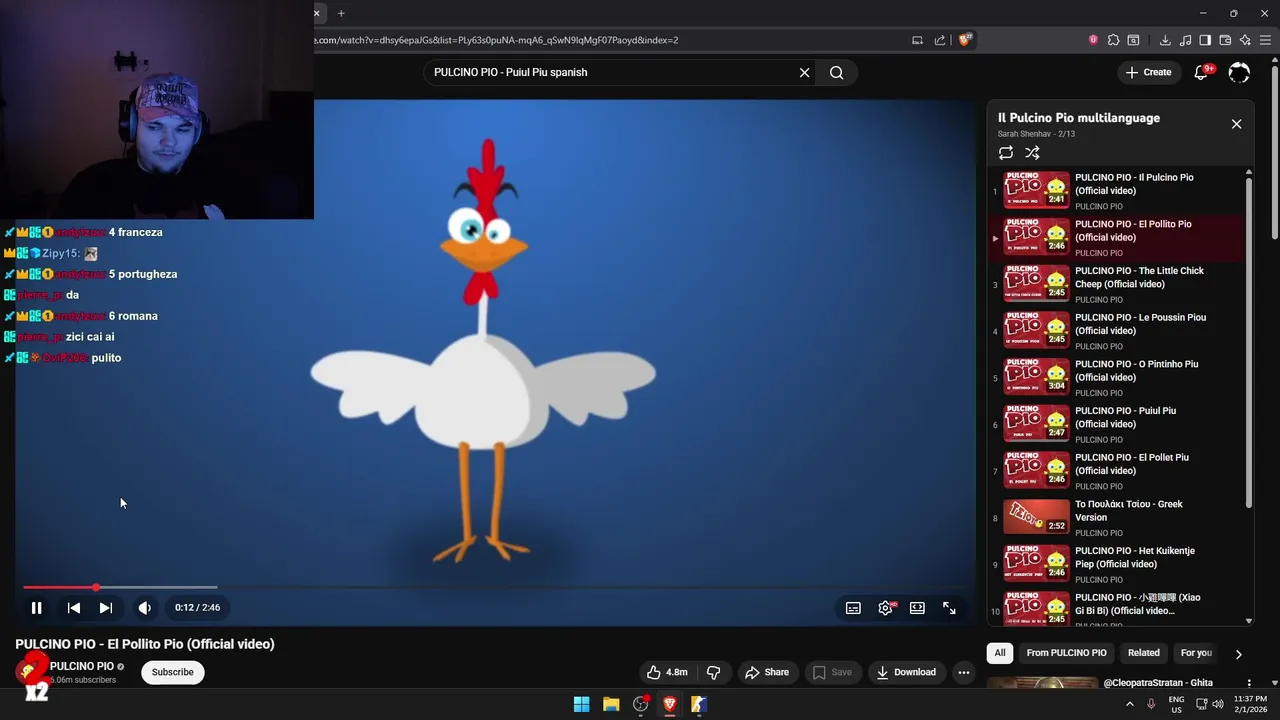Toggle shuffle playlist
1280x720 pixels.
pyautogui.click(x=1032, y=153)
